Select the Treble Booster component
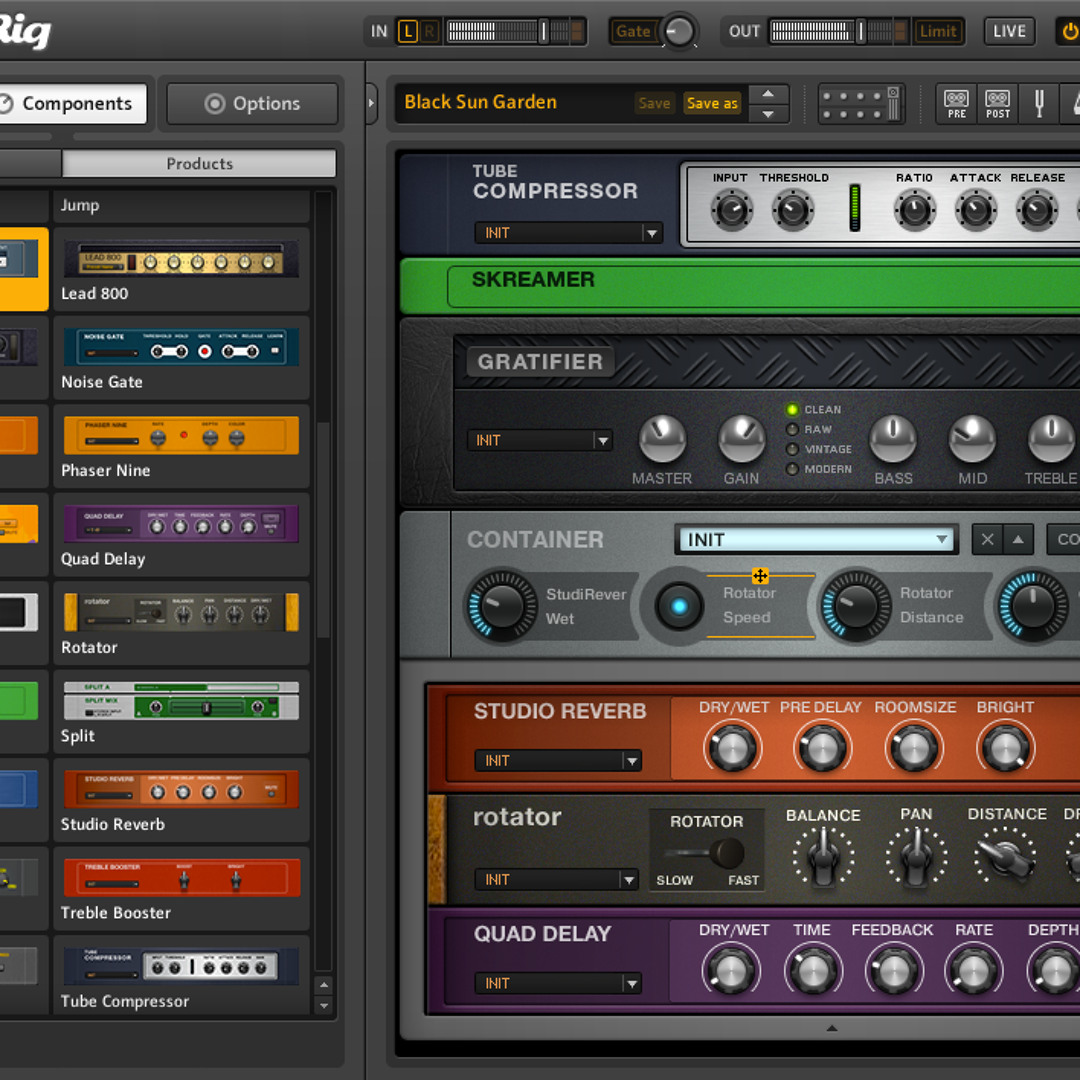This screenshot has width=1080, height=1080. point(181,889)
